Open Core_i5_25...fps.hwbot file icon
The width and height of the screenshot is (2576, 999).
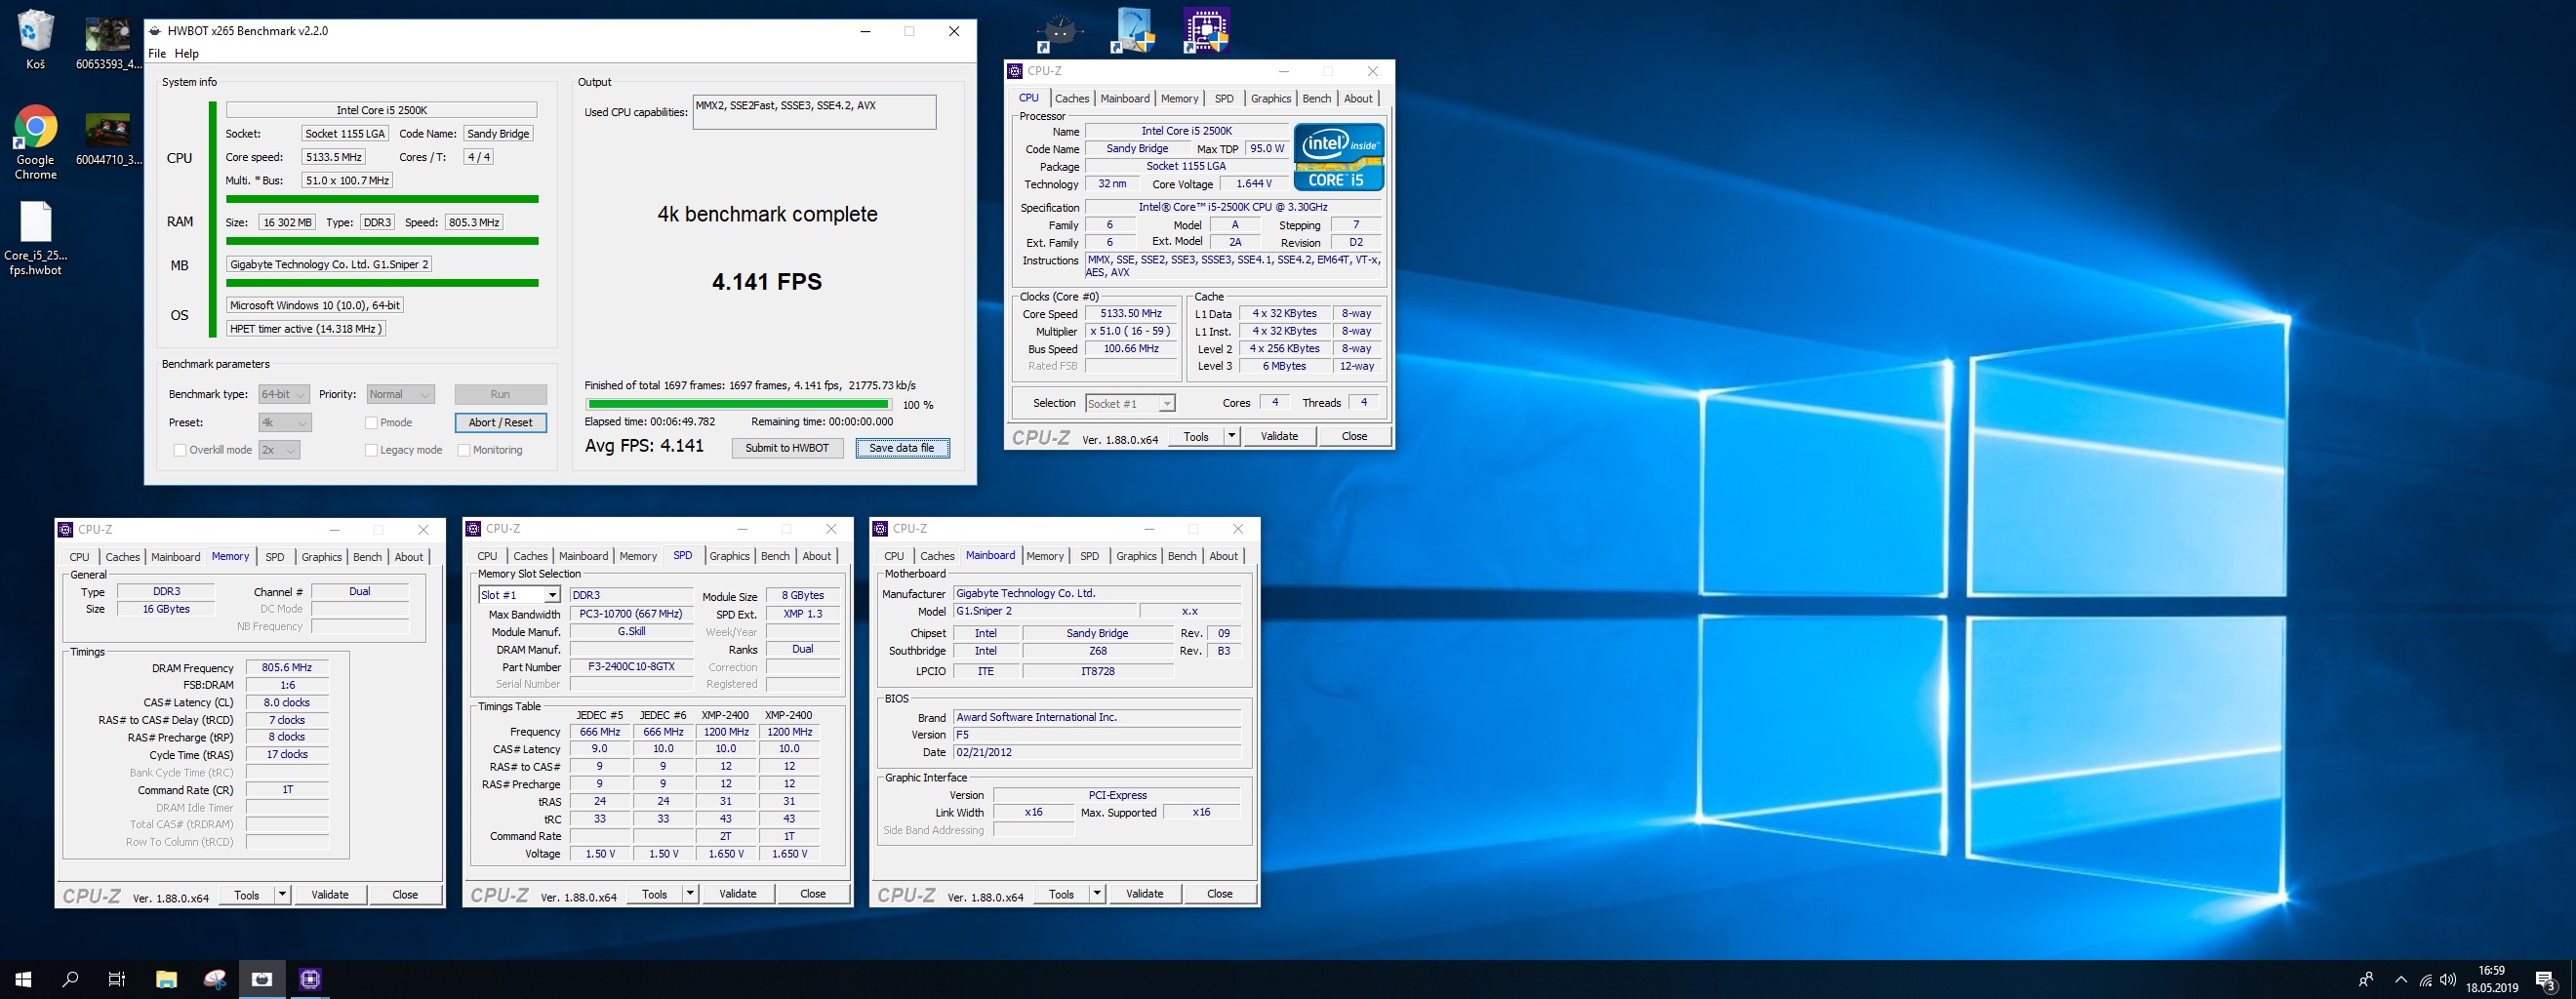35,239
